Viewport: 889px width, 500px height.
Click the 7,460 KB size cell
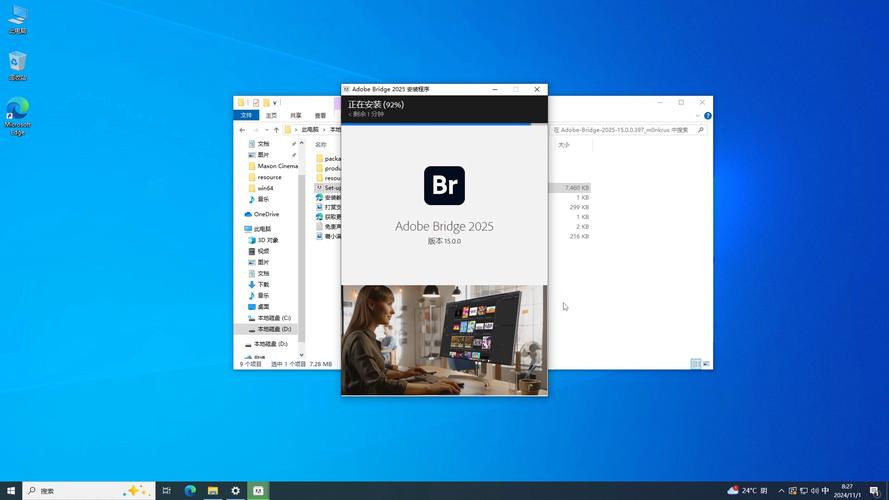tap(577, 188)
